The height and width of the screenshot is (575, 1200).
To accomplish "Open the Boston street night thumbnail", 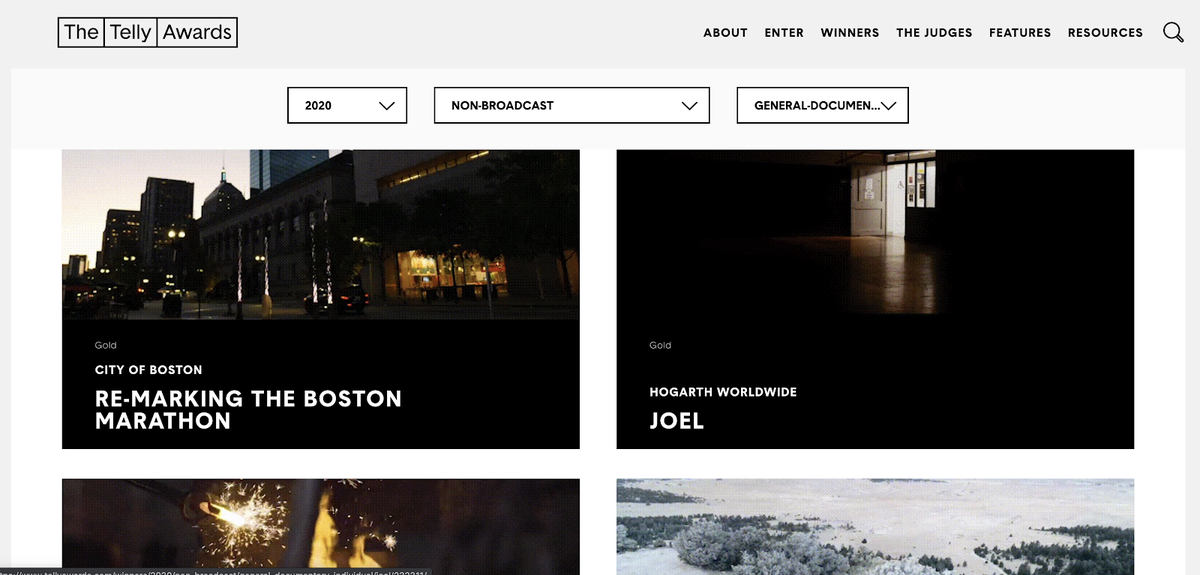I will 321,234.
